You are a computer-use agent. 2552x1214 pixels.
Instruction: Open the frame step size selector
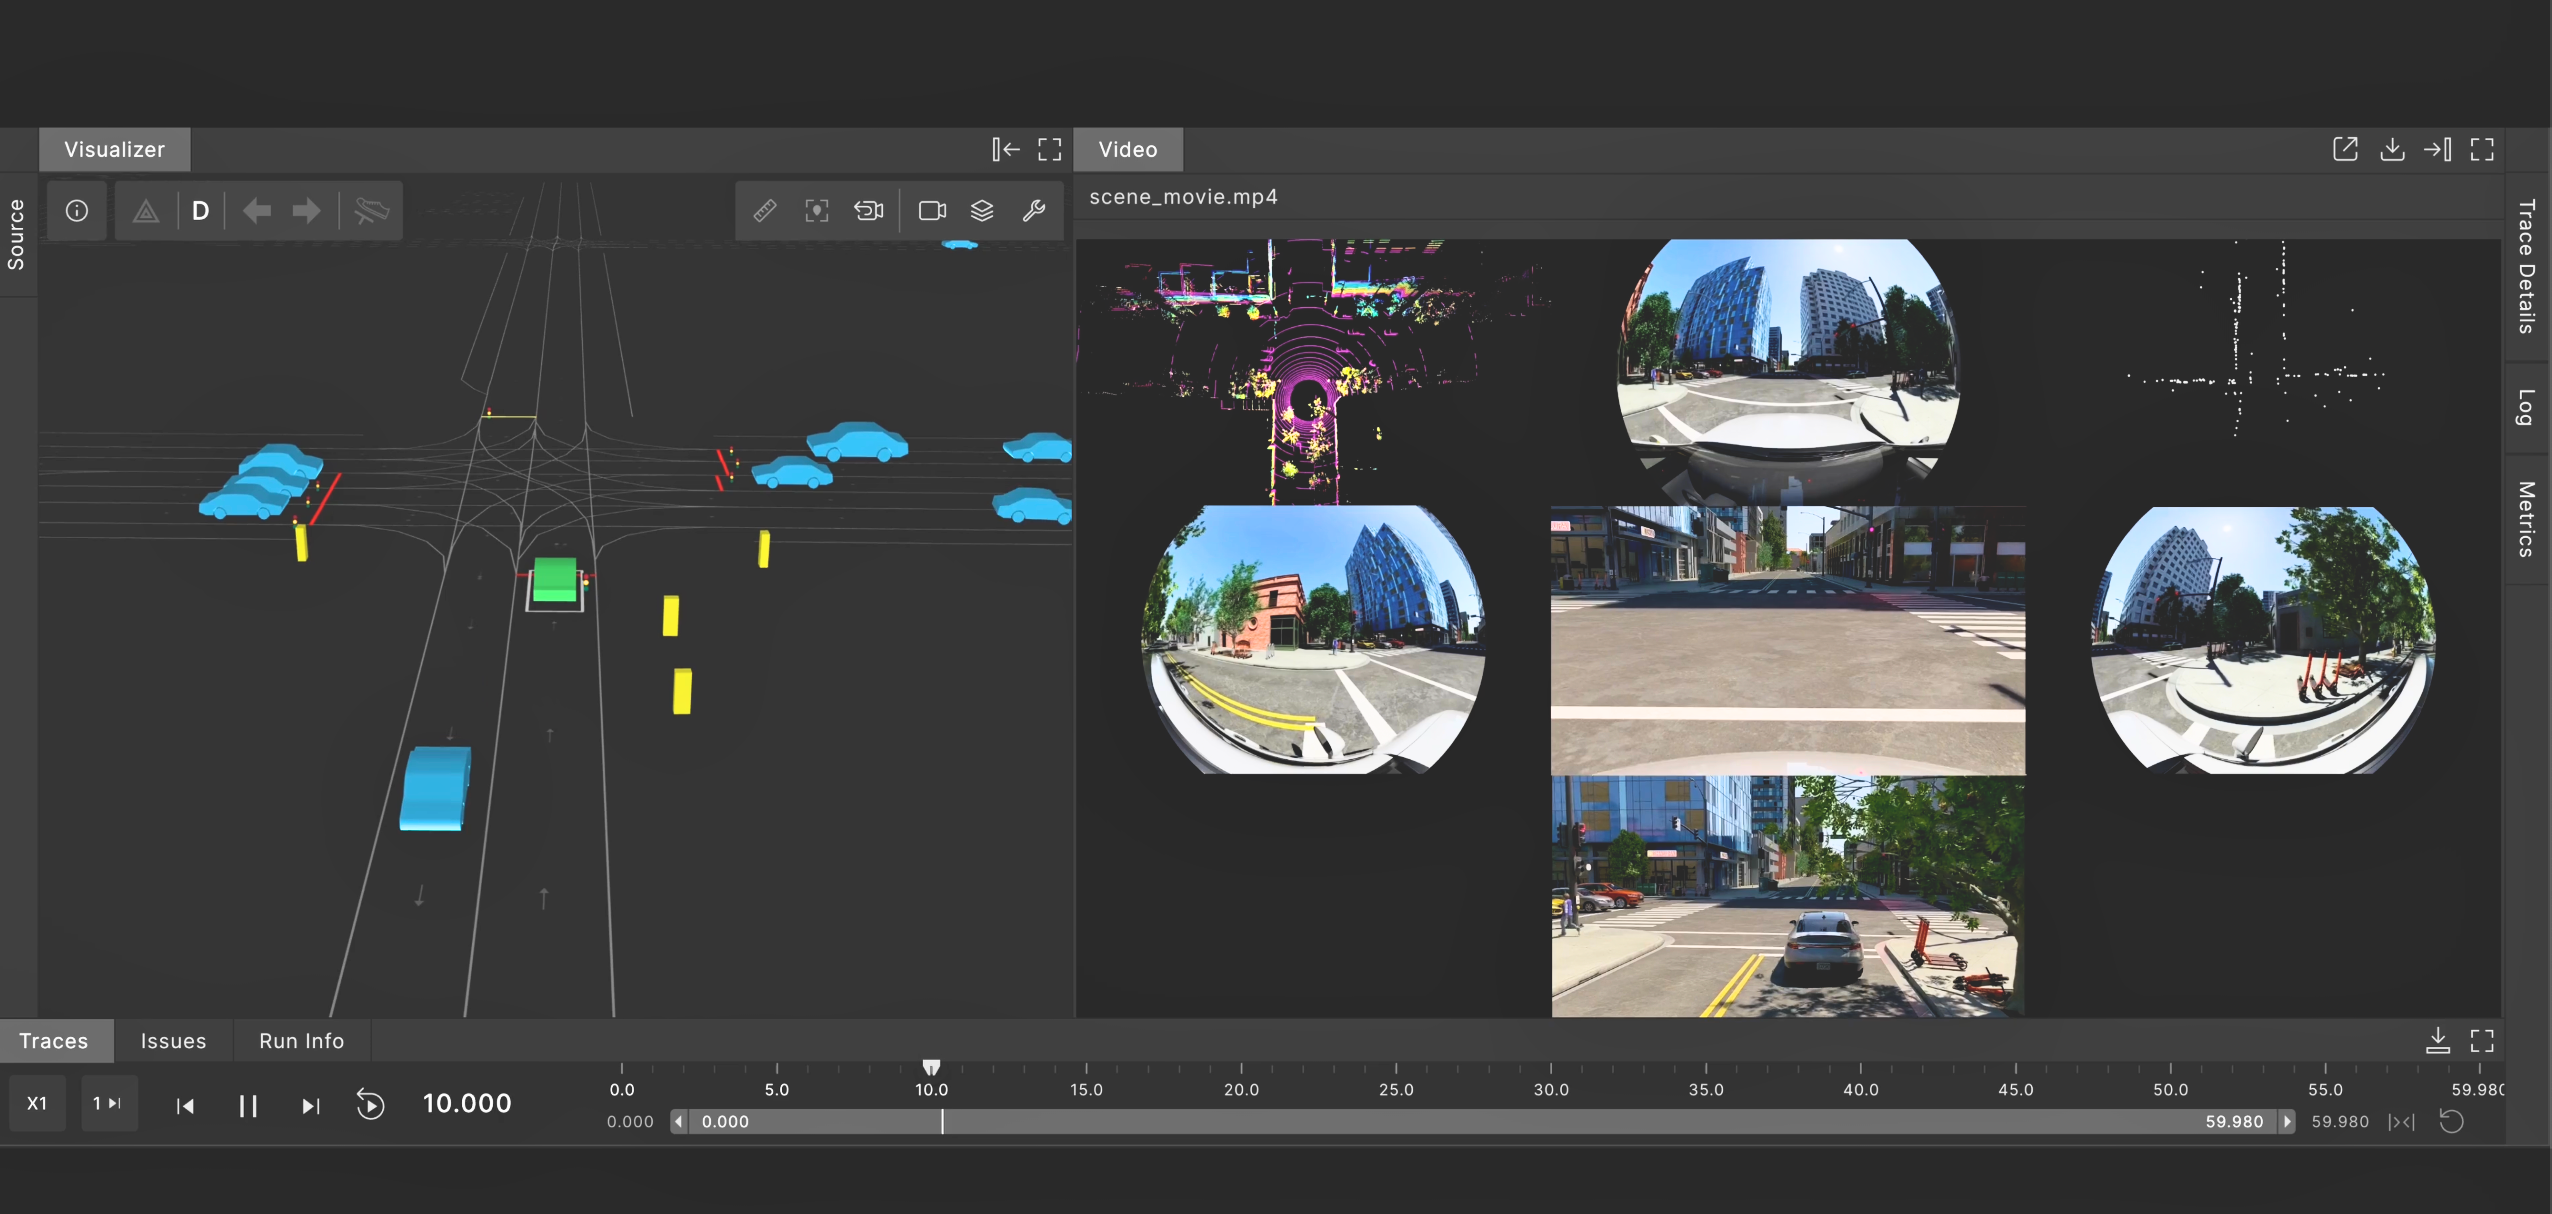pyautogui.click(x=108, y=1103)
